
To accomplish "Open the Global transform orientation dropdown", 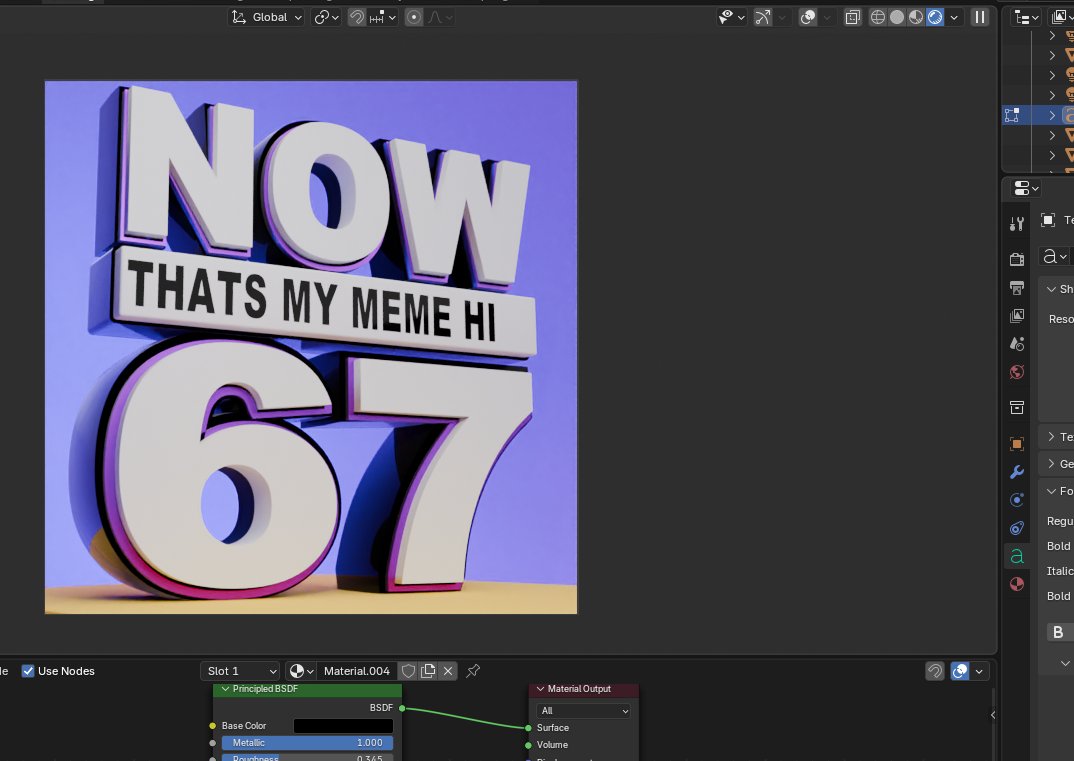I will [266, 17].
